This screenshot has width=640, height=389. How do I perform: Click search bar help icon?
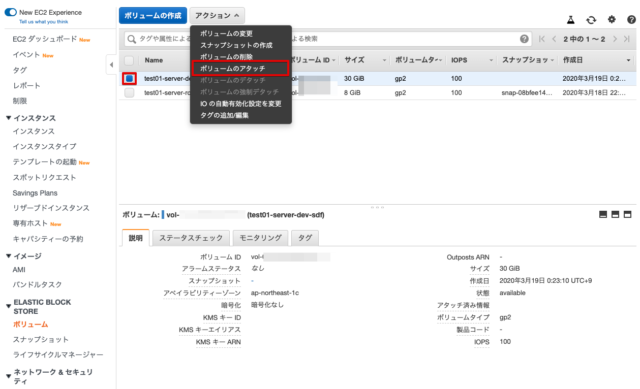tap(524, 39)
